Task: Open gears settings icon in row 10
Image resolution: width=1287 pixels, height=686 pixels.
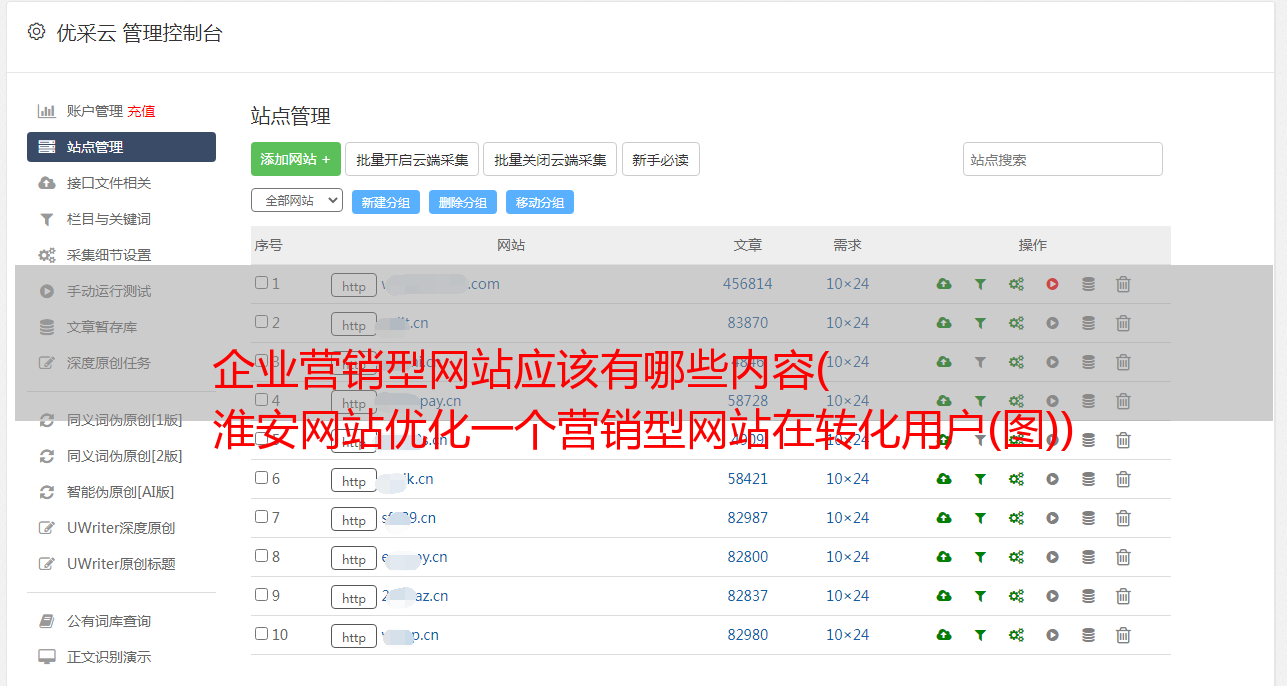Action: [x=1016, y=635]
